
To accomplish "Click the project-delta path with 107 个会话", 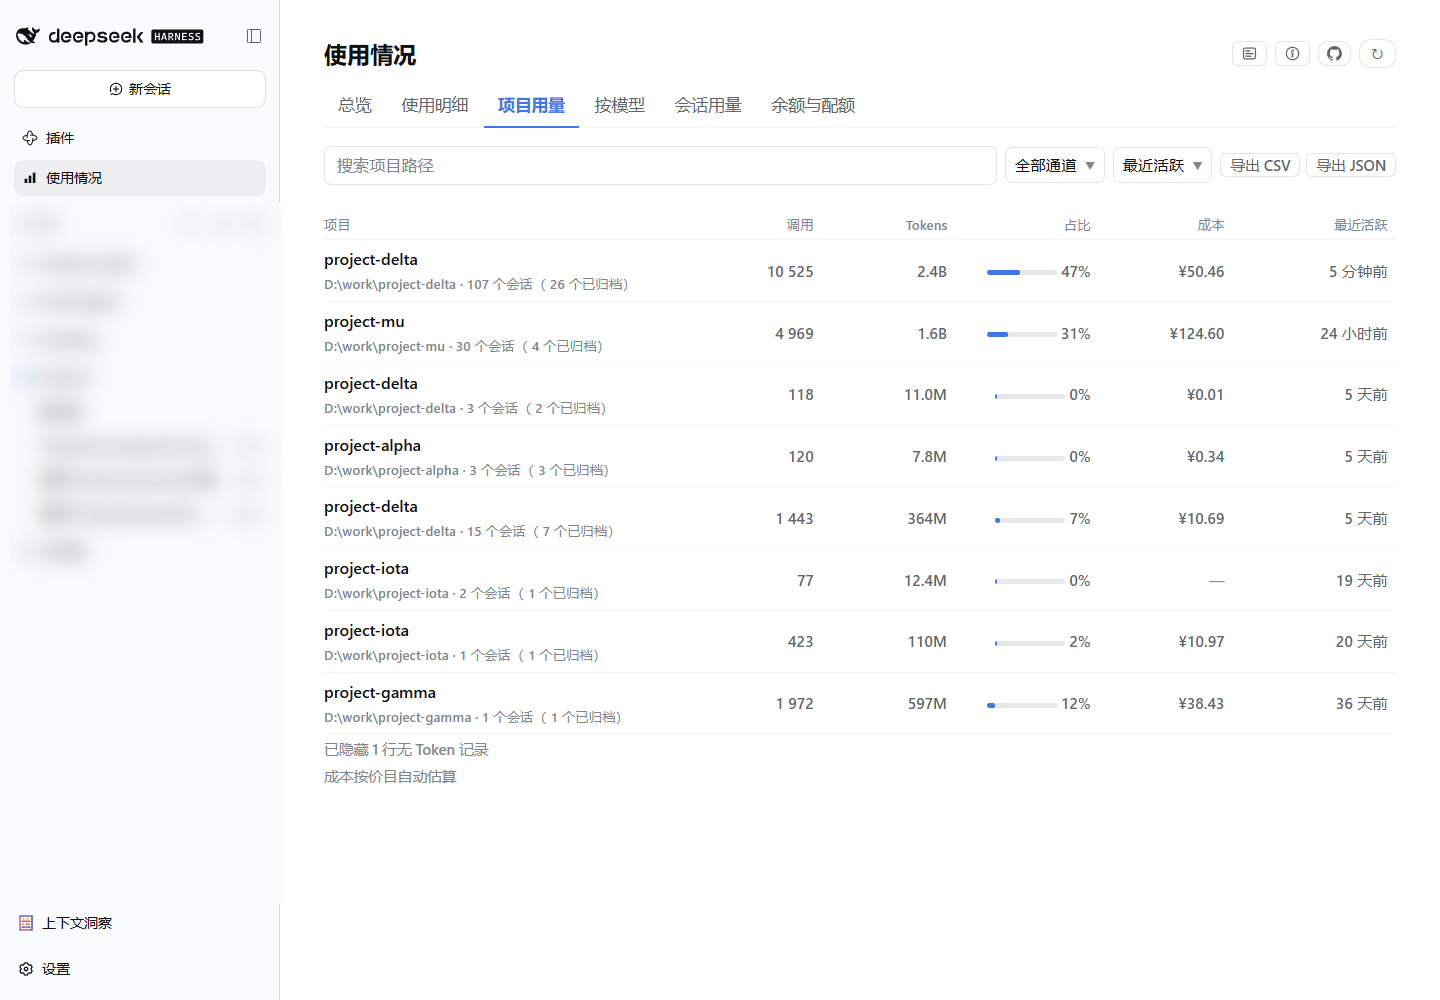I will pyautogui.click(x=476, y=285).
